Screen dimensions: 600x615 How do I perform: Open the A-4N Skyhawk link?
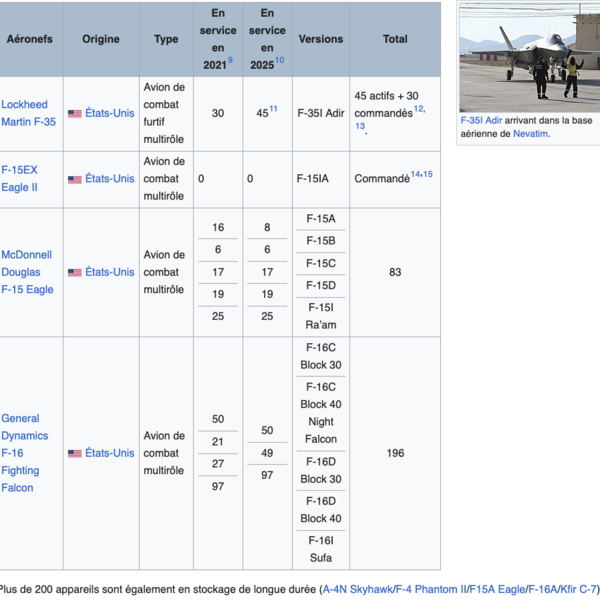coord(357,590)
